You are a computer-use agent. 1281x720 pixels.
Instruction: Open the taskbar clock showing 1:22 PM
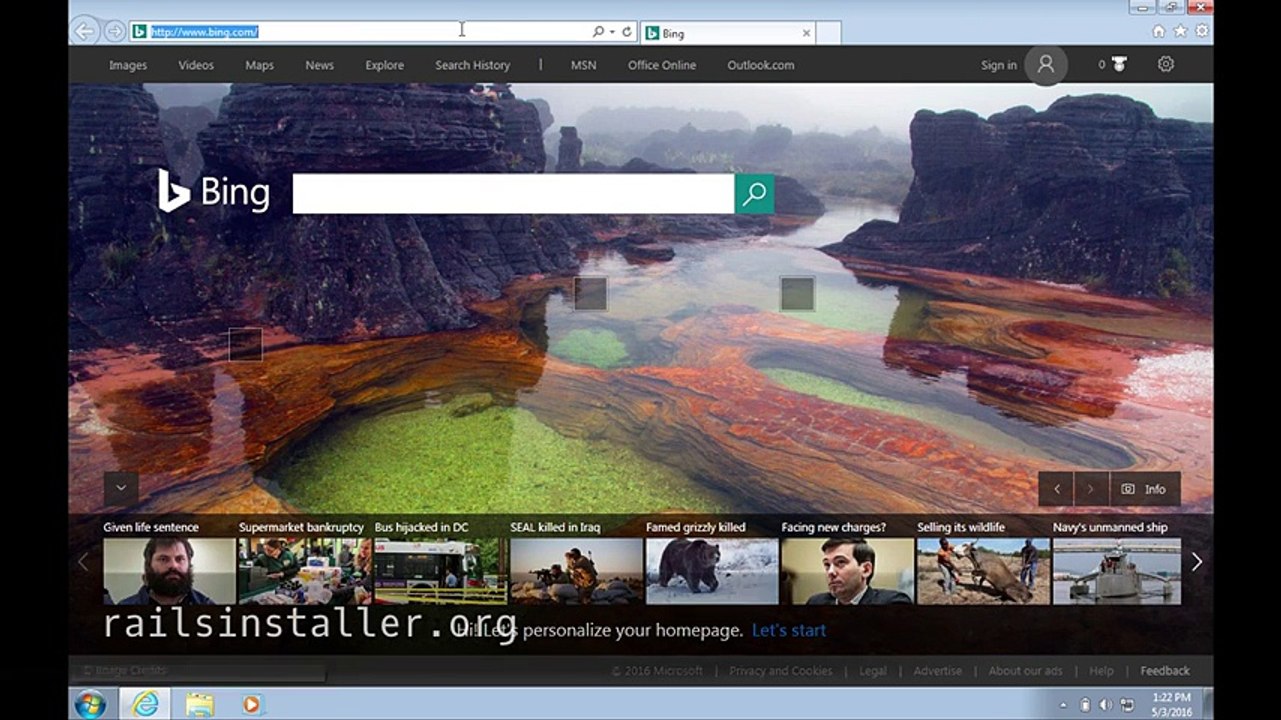click(1171, 704)
